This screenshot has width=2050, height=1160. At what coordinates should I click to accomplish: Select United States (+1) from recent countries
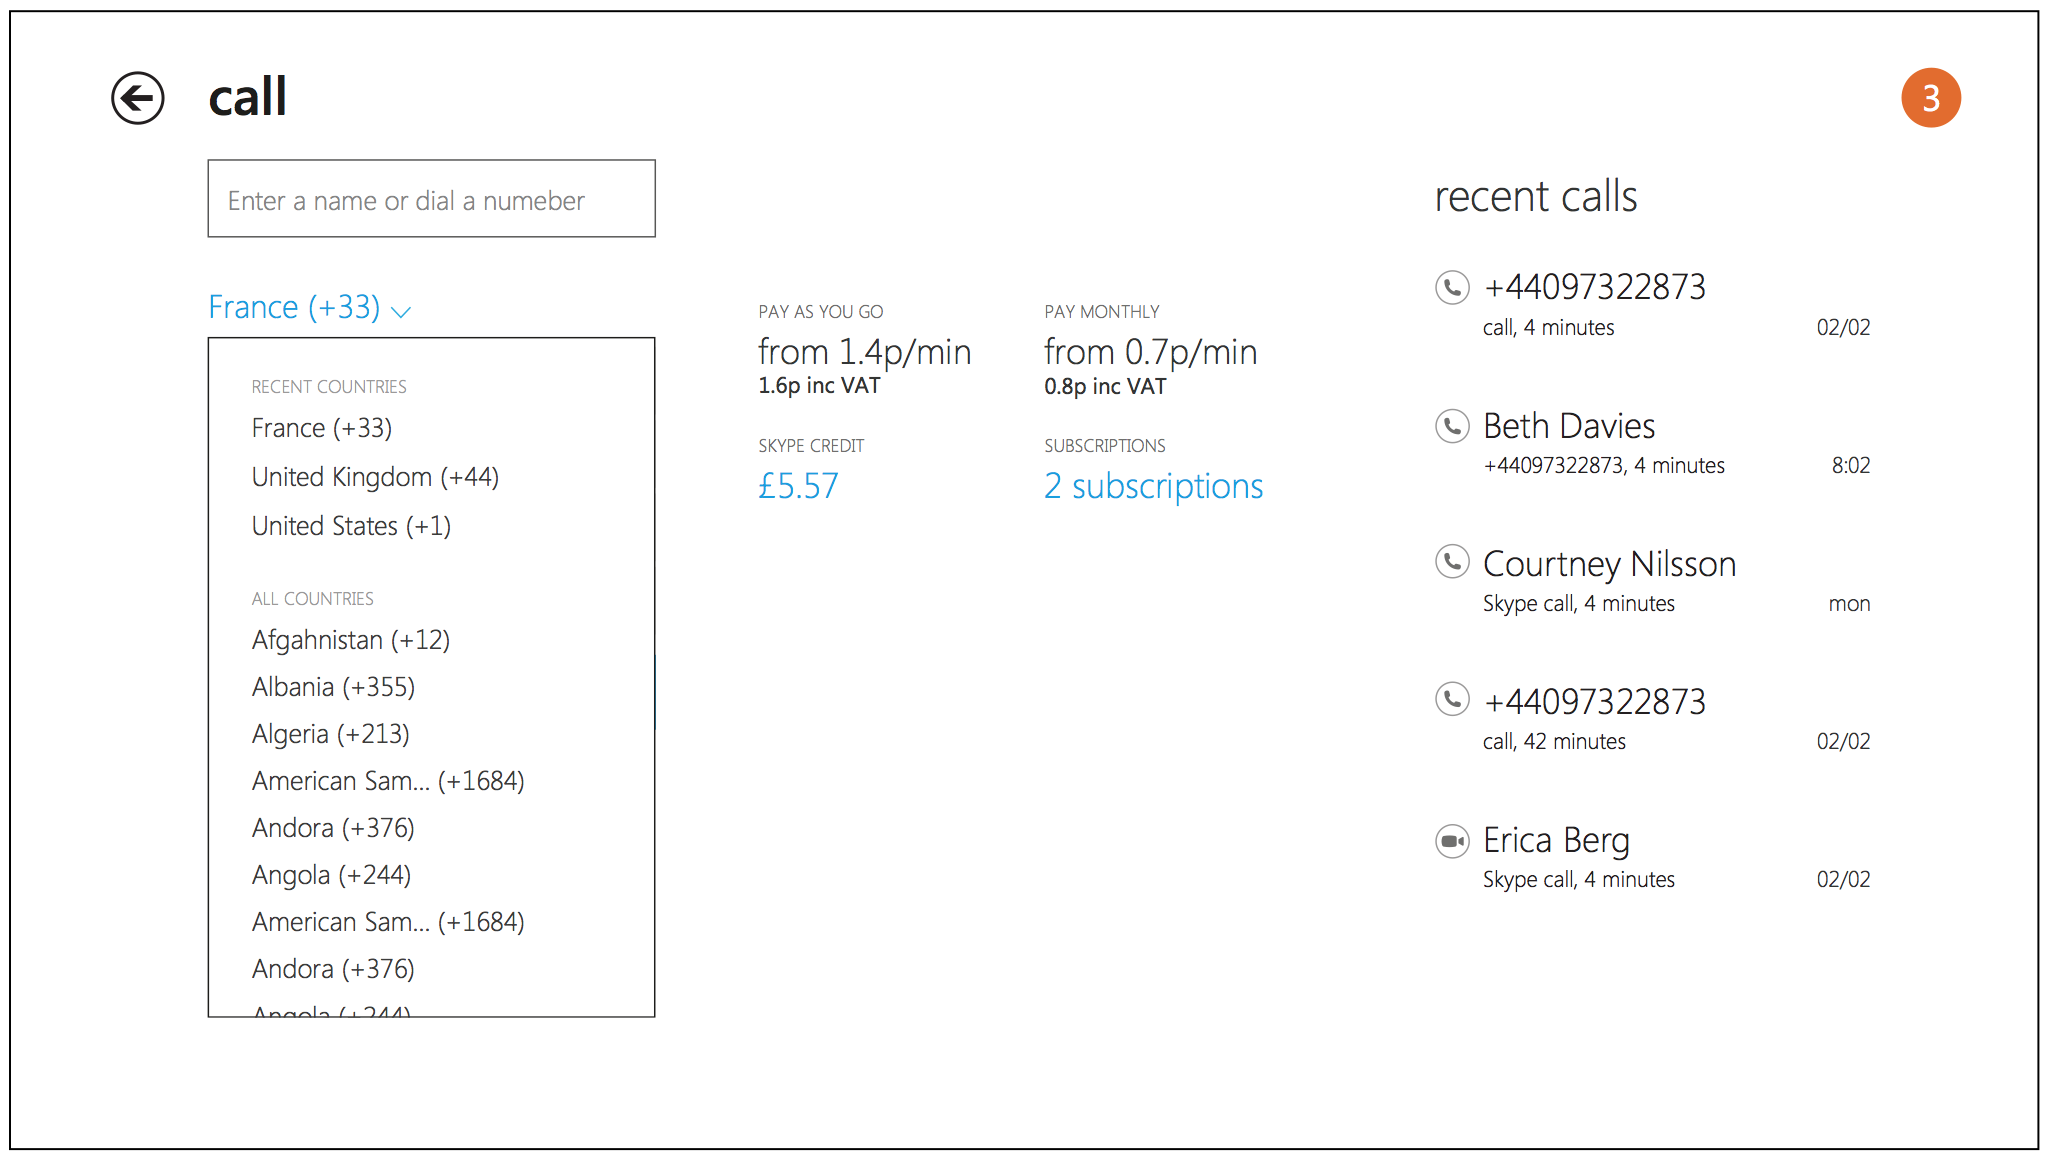coord(351,526)
